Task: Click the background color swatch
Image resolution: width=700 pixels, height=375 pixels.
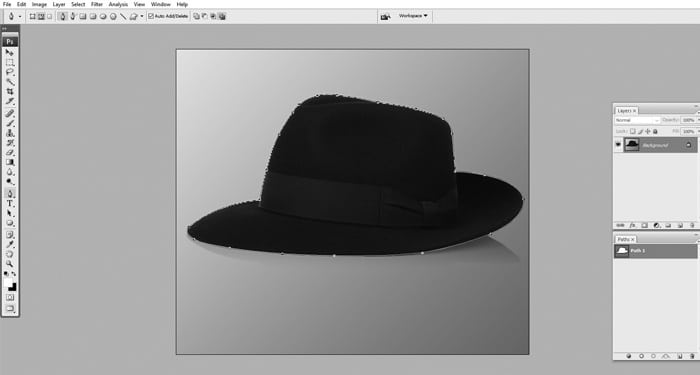Action: tap(12, 287)
